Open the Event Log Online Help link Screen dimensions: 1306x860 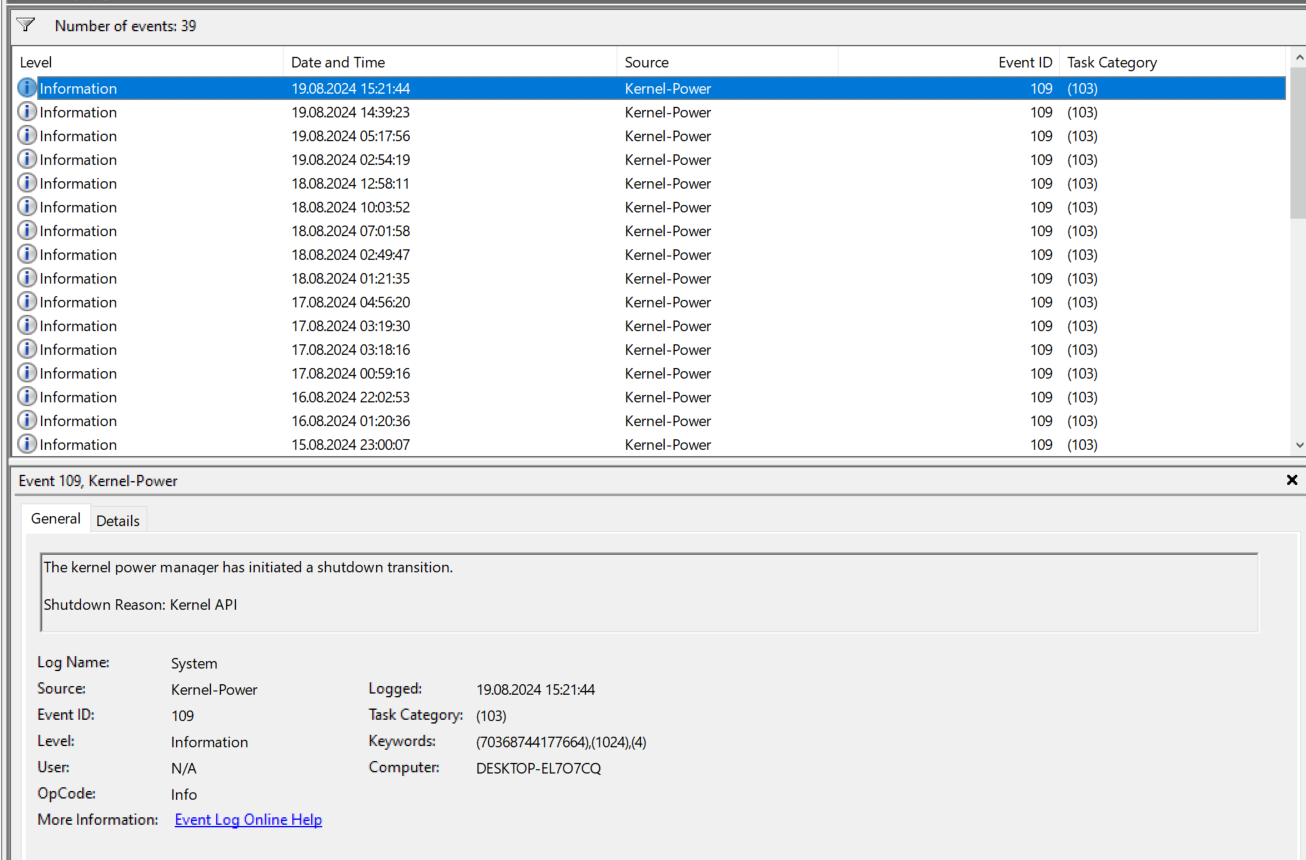point(248,820)
